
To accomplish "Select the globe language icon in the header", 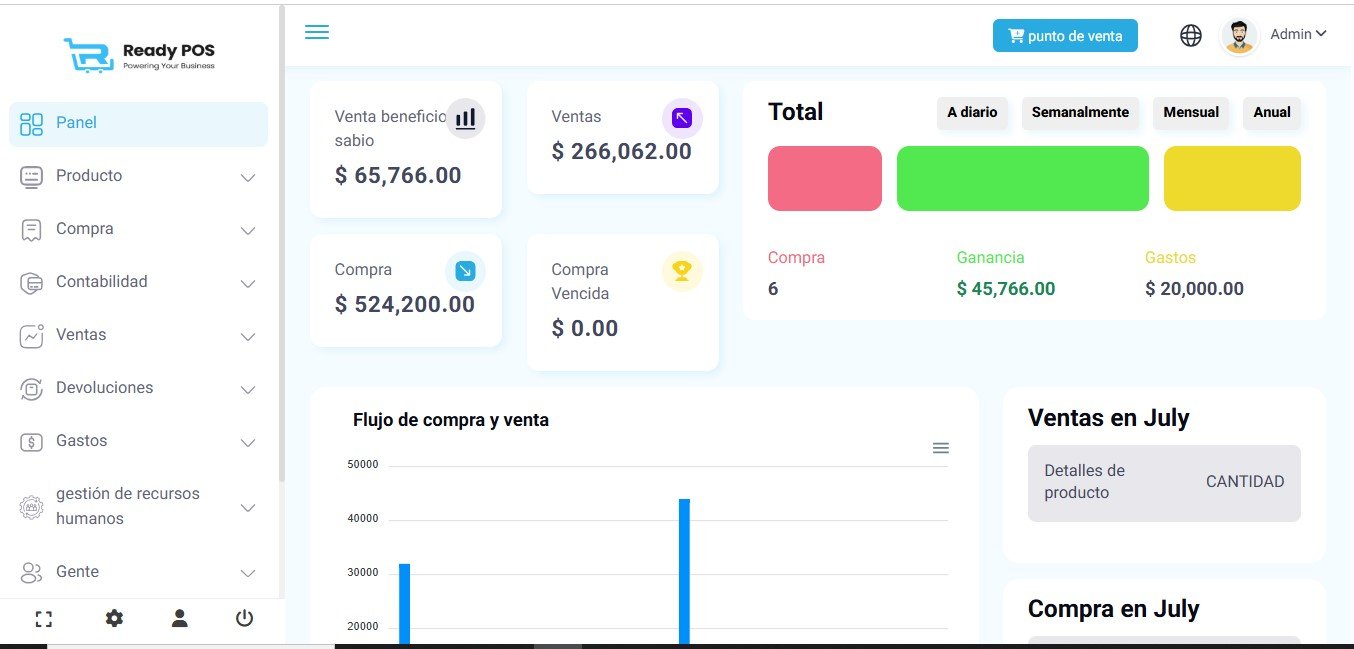I will [1190, 34].
